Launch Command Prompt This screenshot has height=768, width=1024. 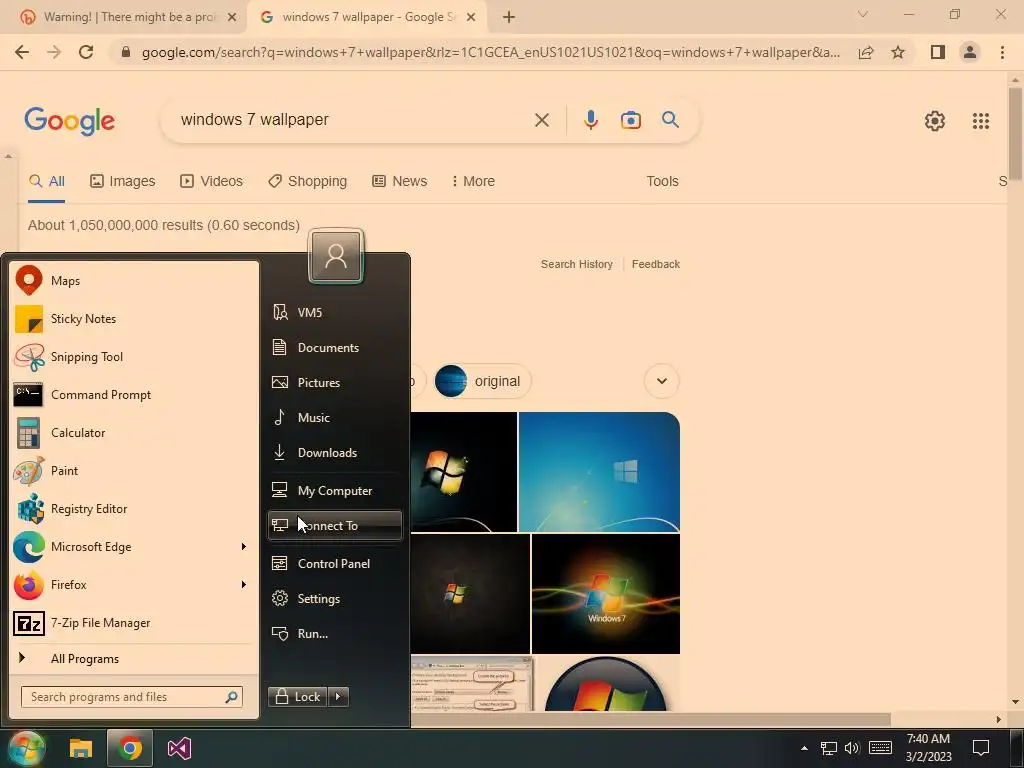click(134, 394)
